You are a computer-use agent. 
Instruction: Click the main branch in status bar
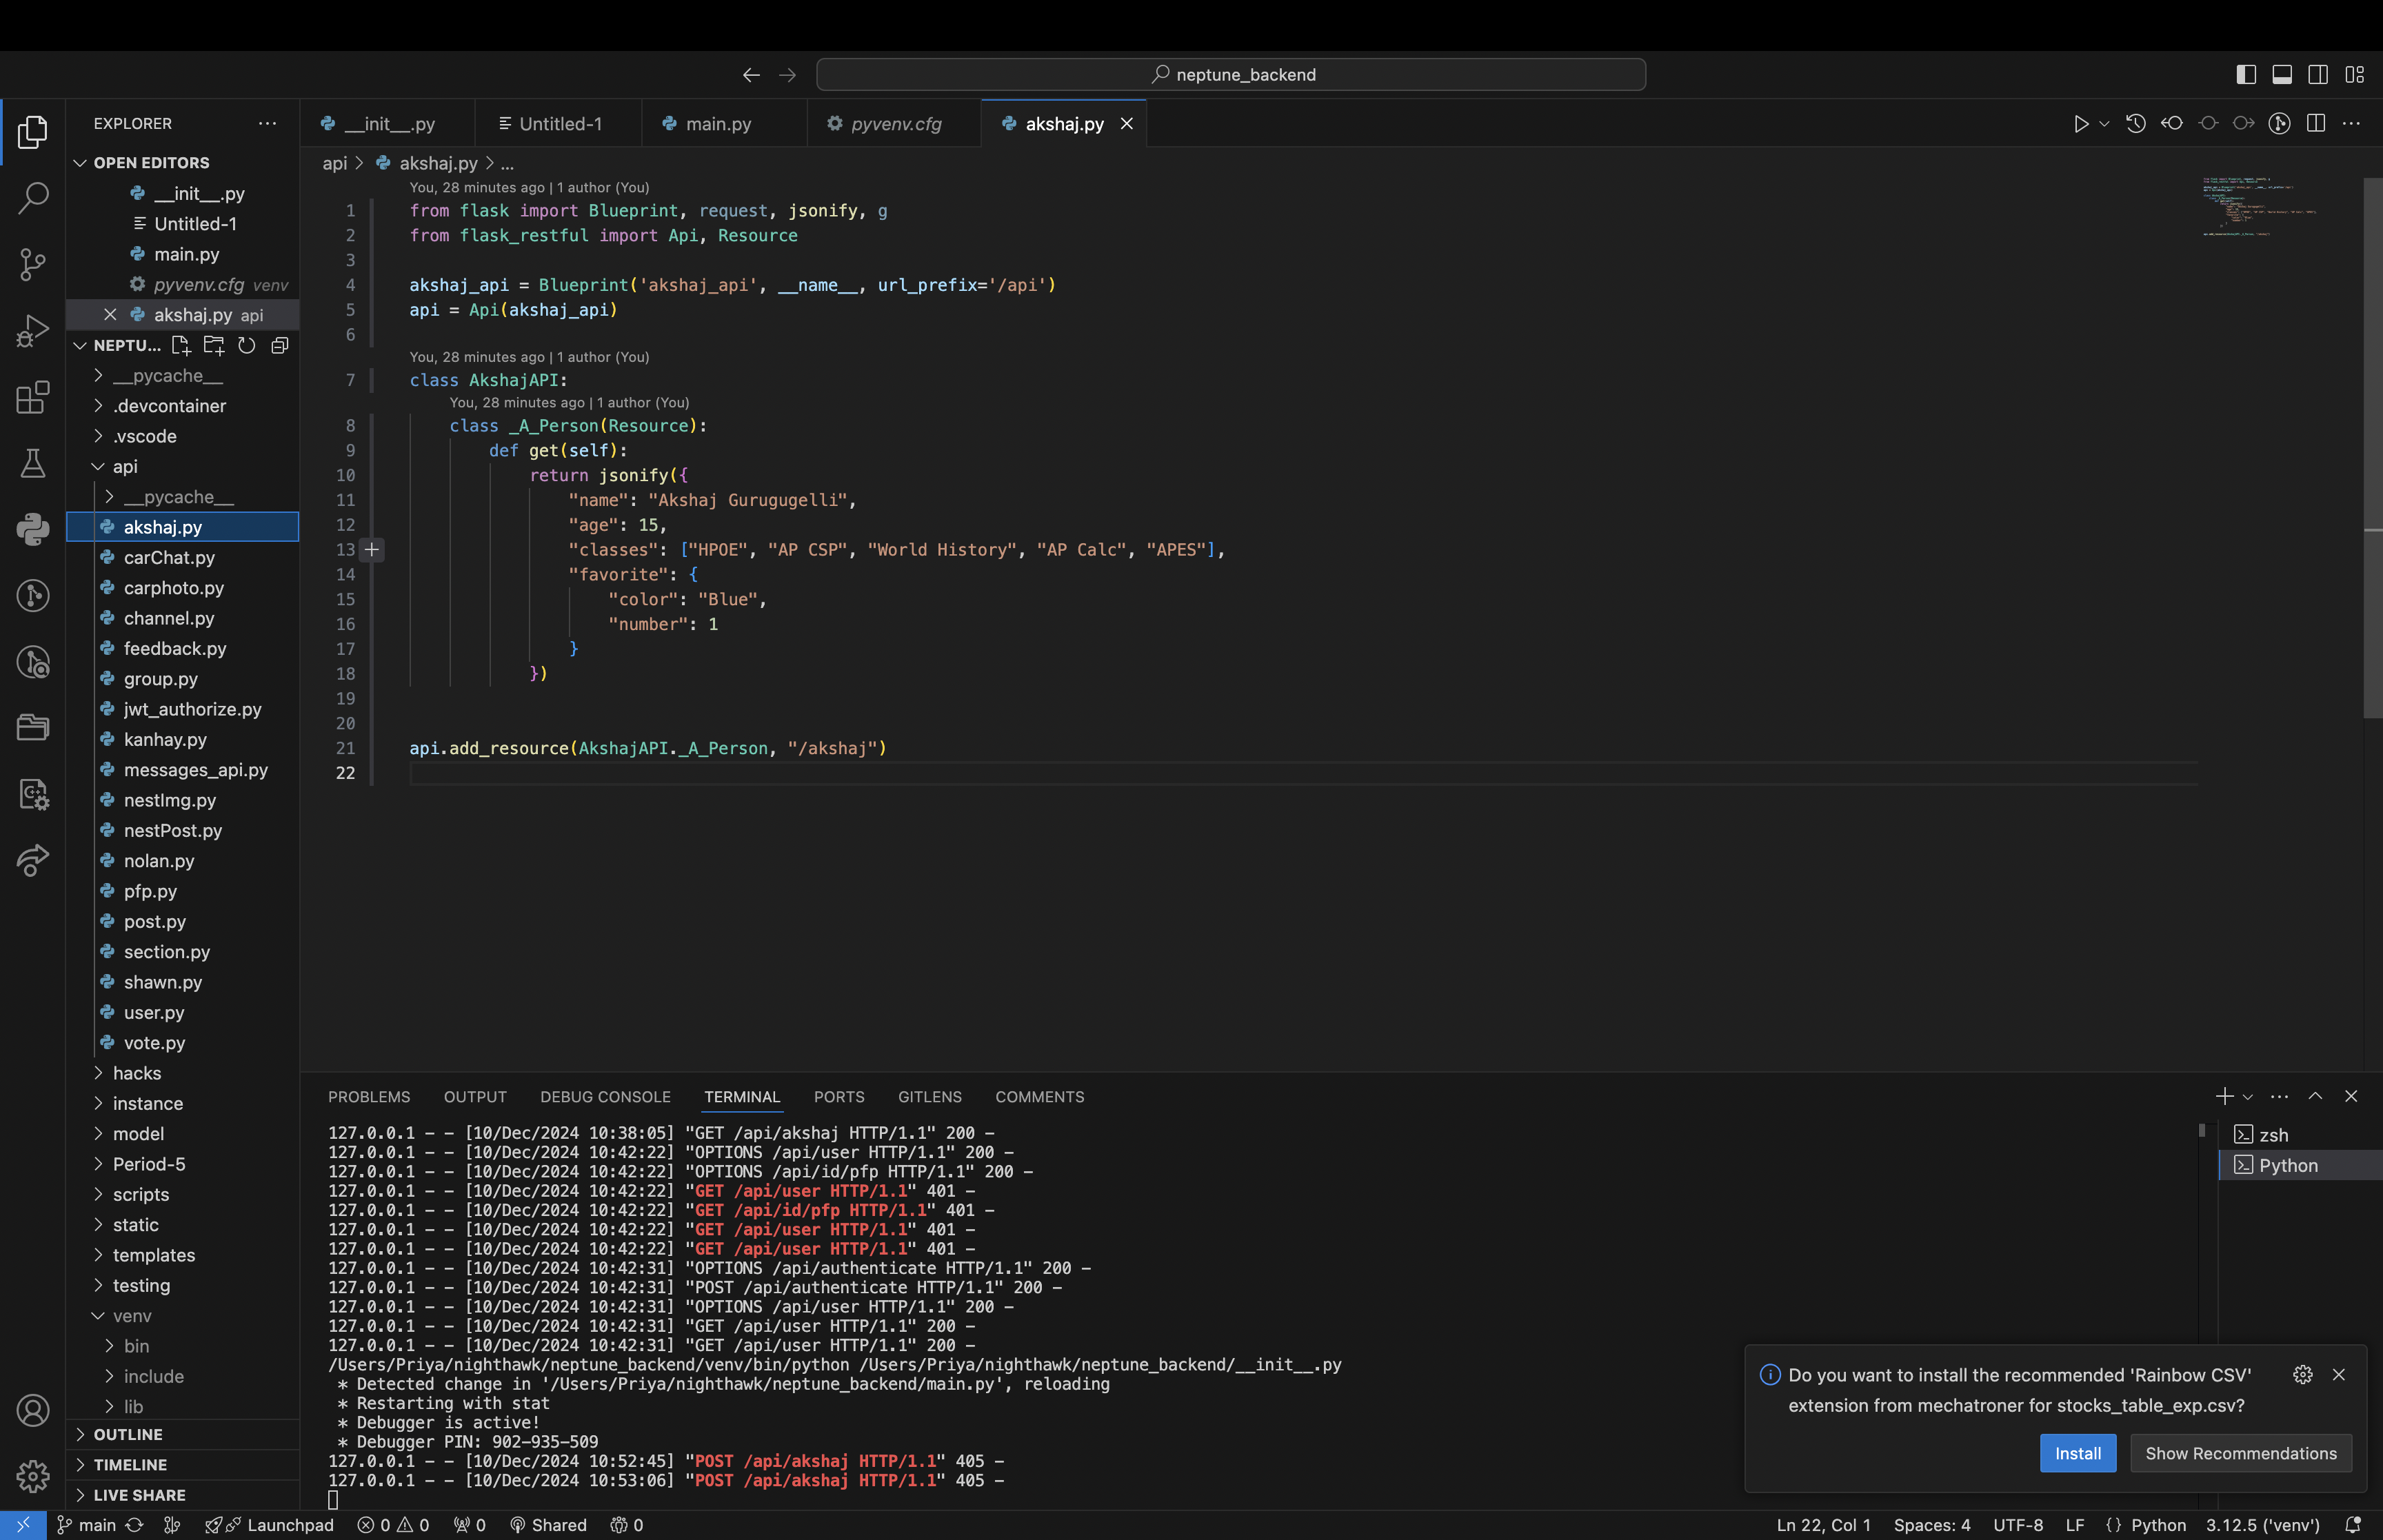[x=86, y=1525]
